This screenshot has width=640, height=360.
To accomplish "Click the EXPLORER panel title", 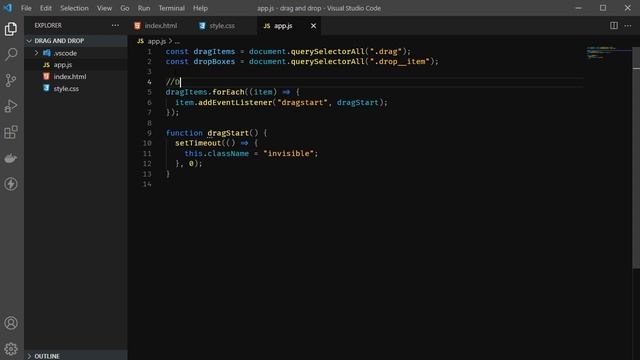I will pos(48,25).
